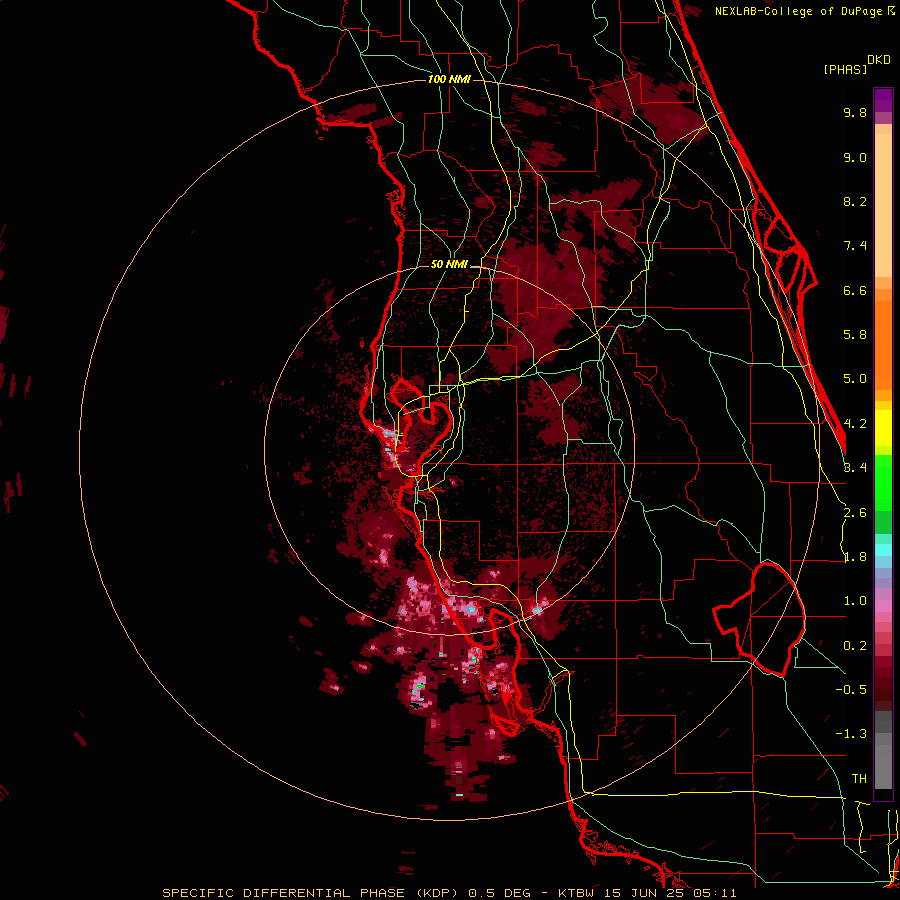Click the red Lake Okeechobee outline

click(759, 619)
